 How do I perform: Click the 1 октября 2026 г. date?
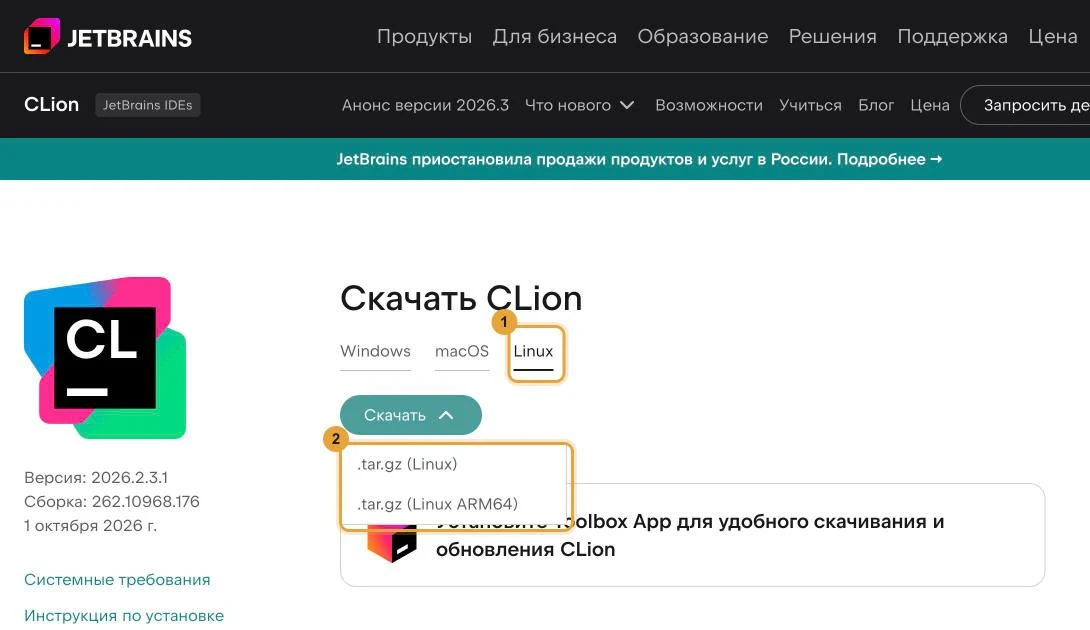coord(90,526)
